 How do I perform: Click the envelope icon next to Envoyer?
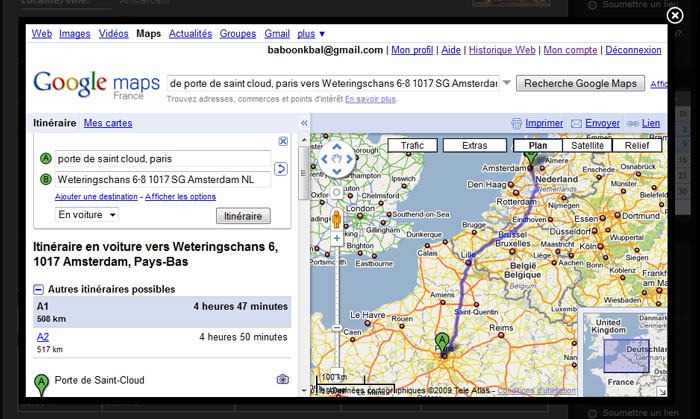[x=576, y=123]
